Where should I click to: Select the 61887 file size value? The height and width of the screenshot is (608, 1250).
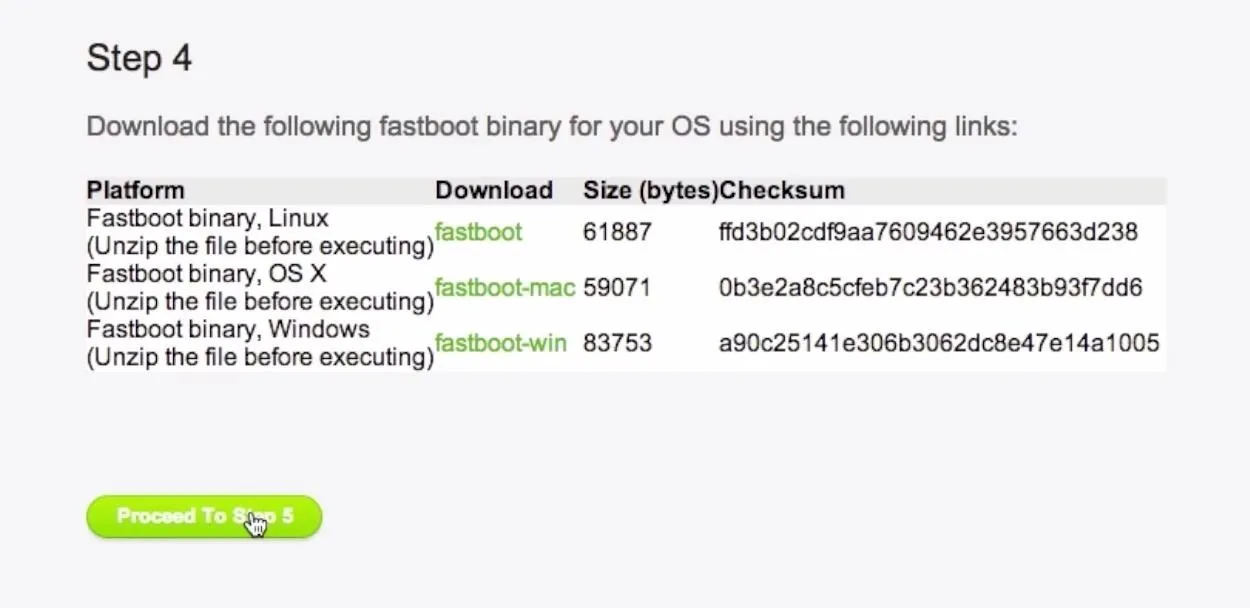pos(617,232)
